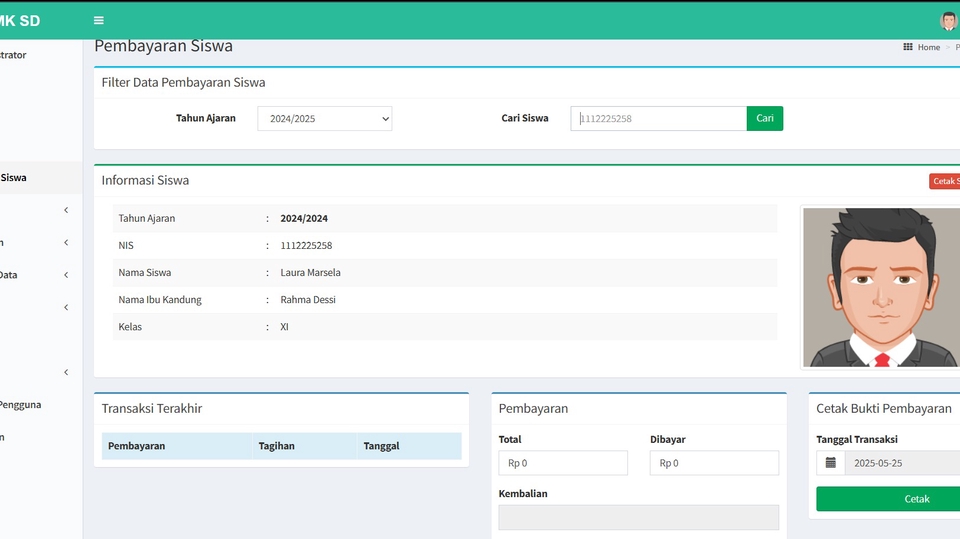
Task: Expand the Data sidebar menu chevron
Action: (66, 275)
